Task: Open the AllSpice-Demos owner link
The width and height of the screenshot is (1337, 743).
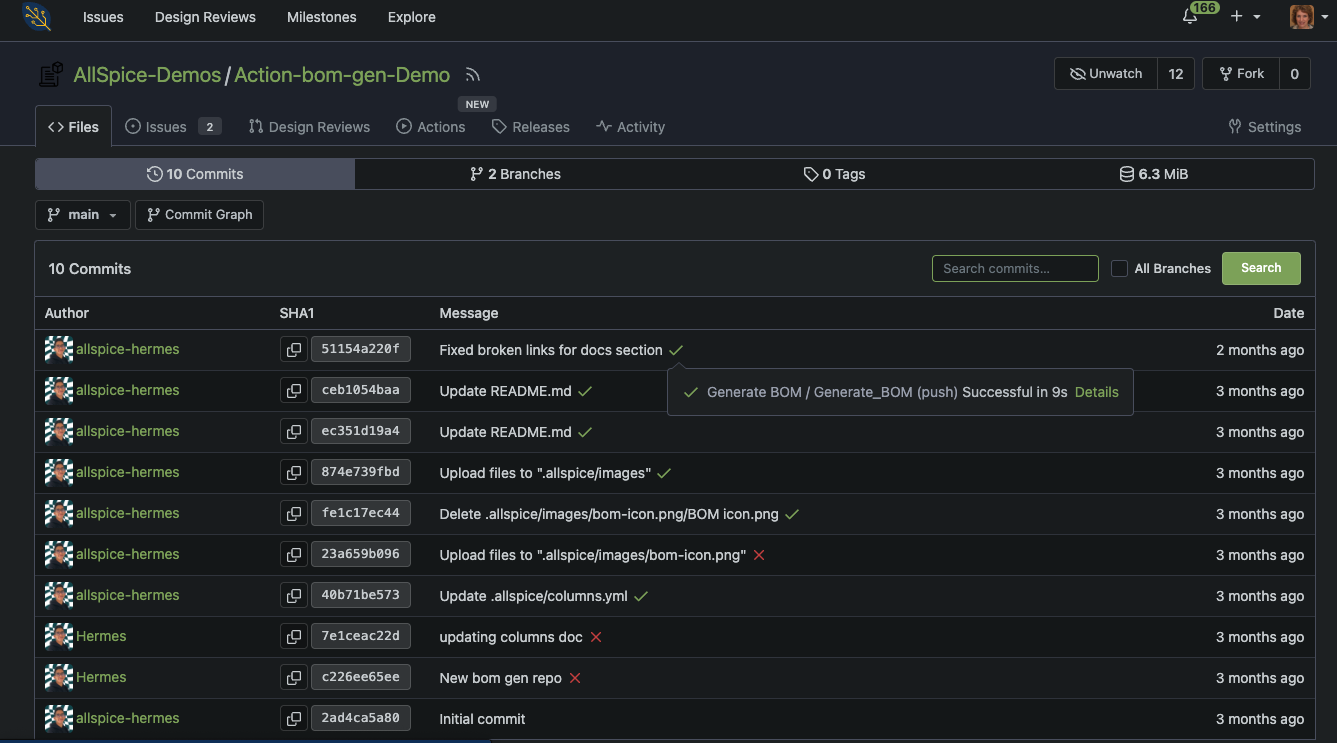Action: 147,75
